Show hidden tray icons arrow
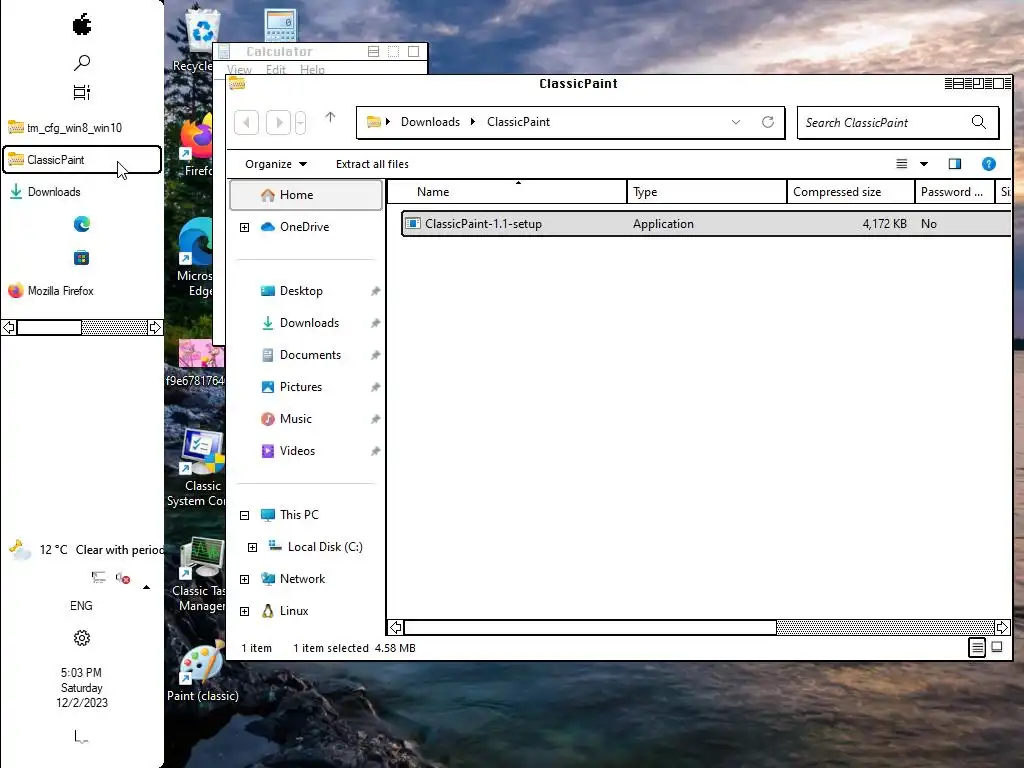The width and height of the screenshot is (1024, 768). click(146, 587)
